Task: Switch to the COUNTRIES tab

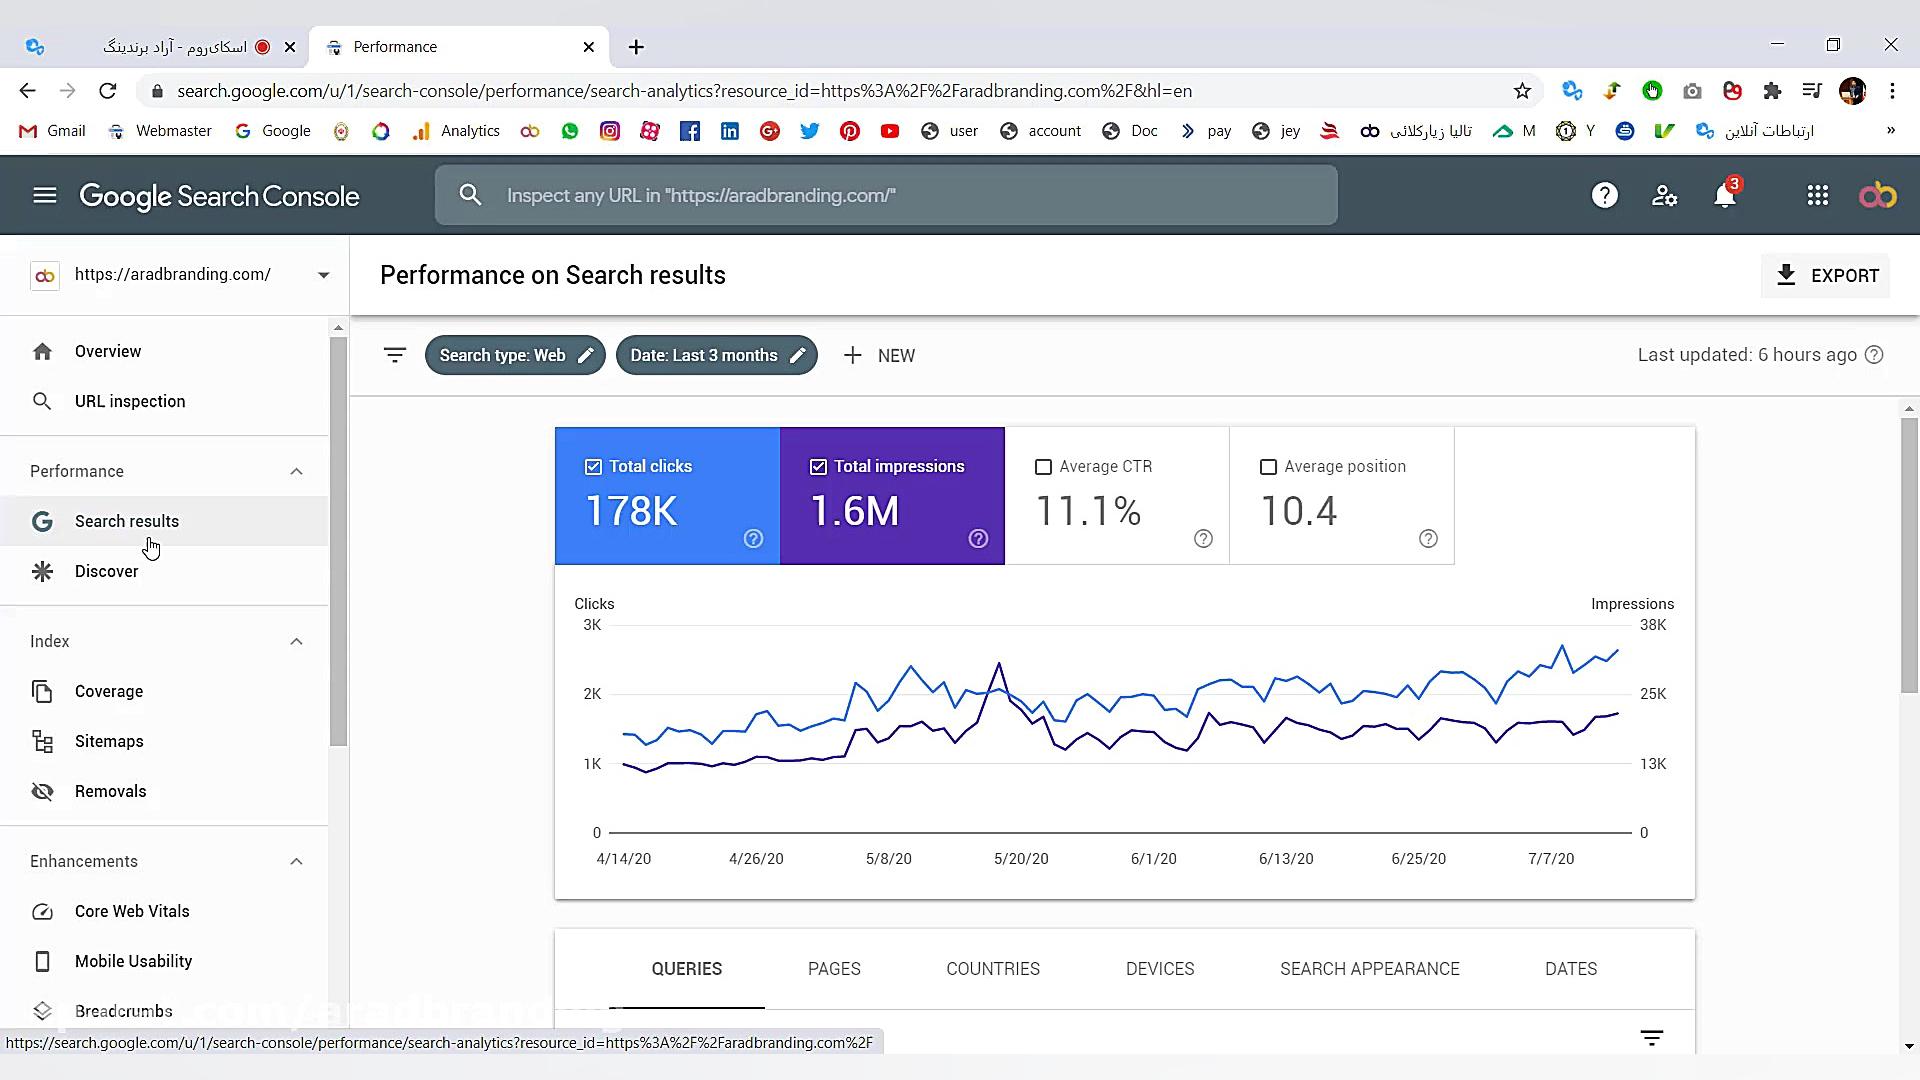Action: [992, 969]
